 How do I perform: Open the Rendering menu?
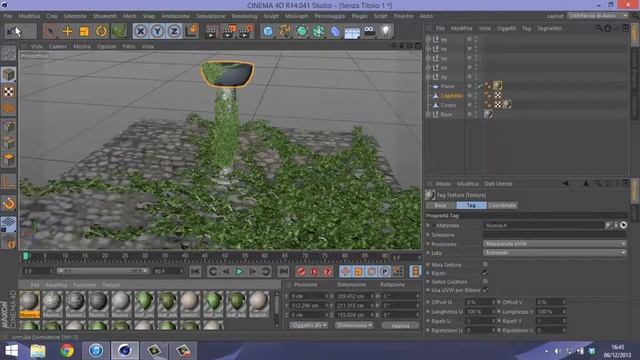point(244,16)
